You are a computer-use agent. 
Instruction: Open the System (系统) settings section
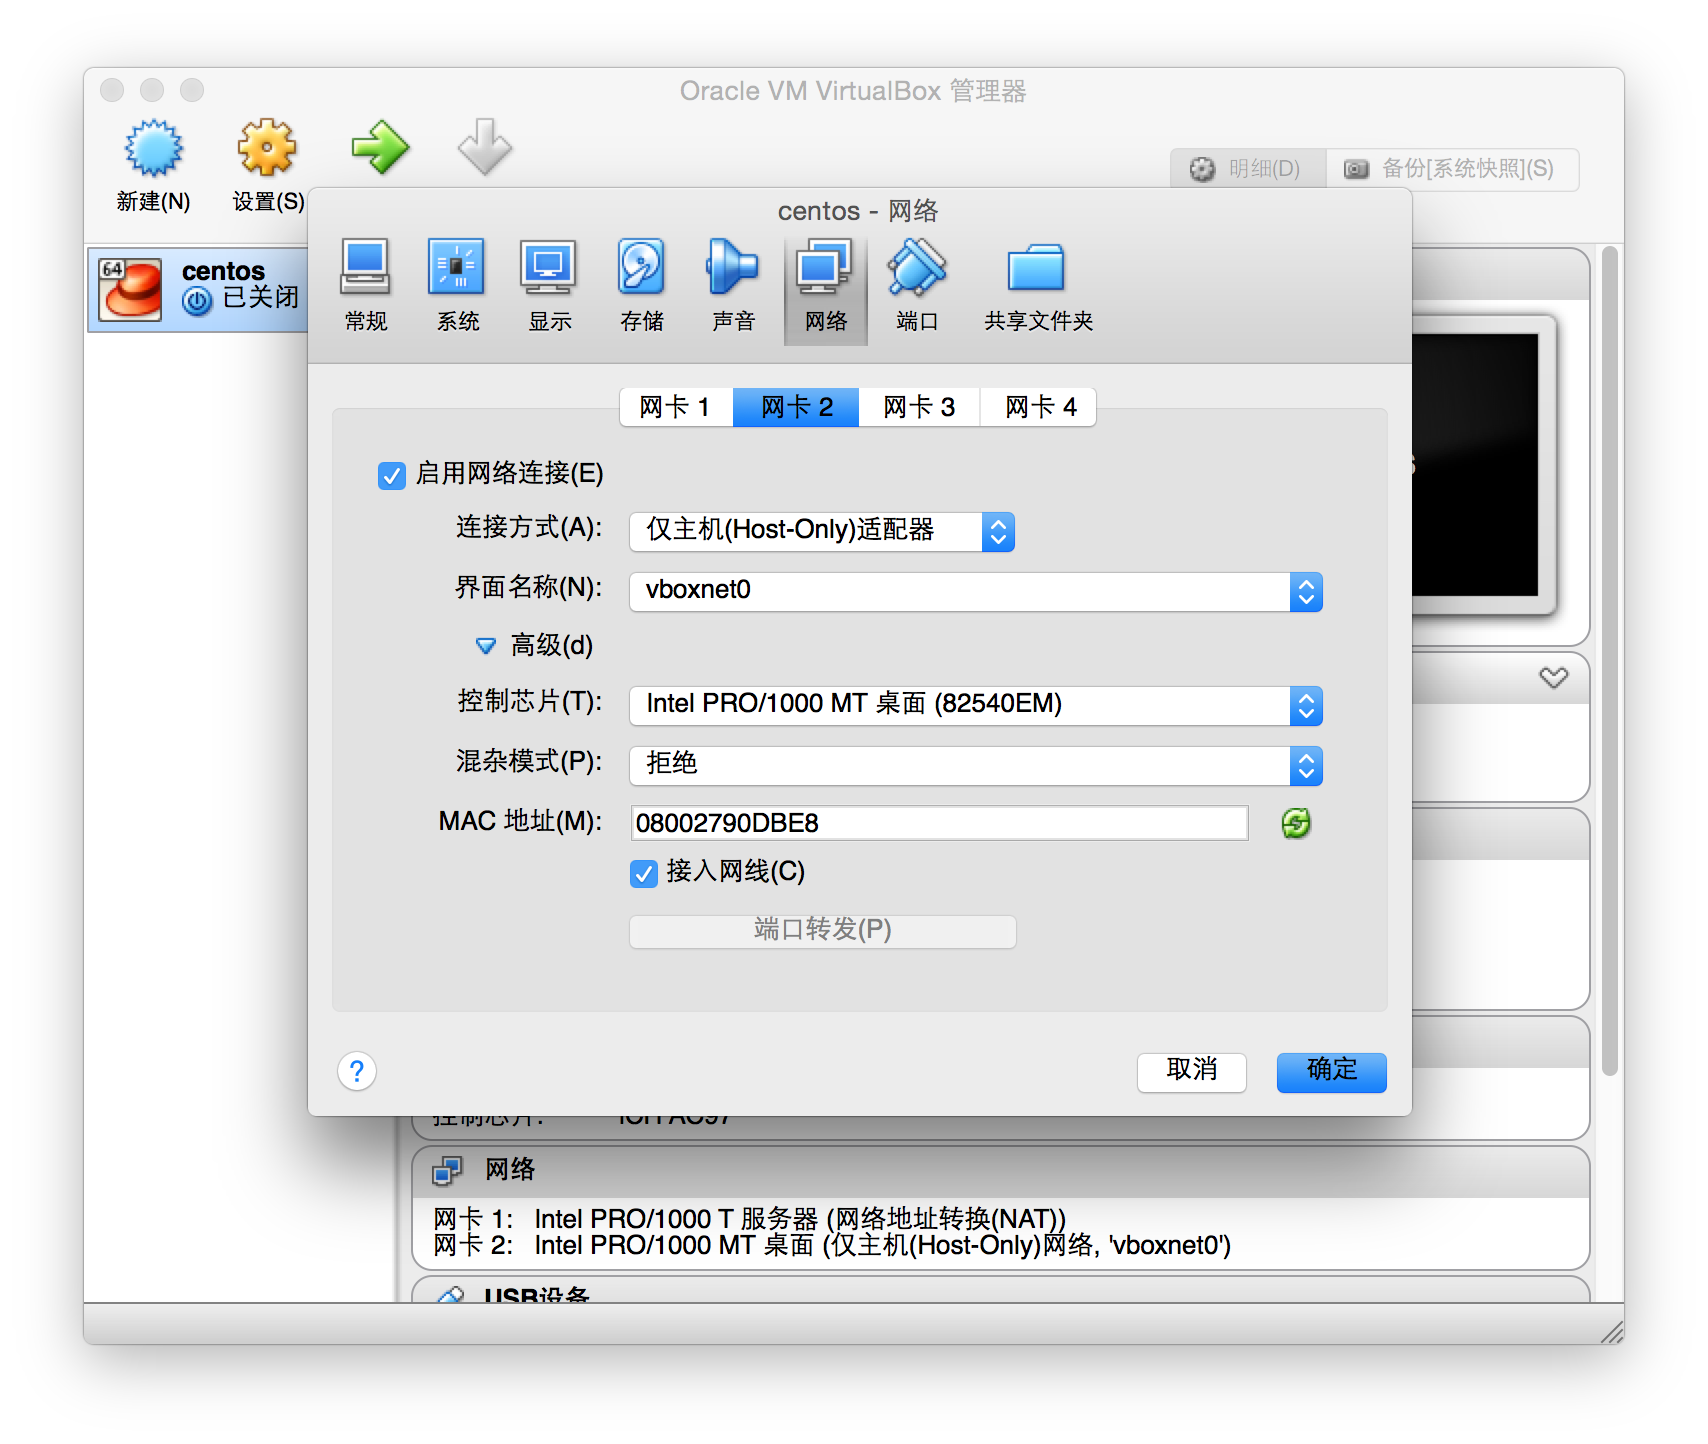click(x=457, y=286)
